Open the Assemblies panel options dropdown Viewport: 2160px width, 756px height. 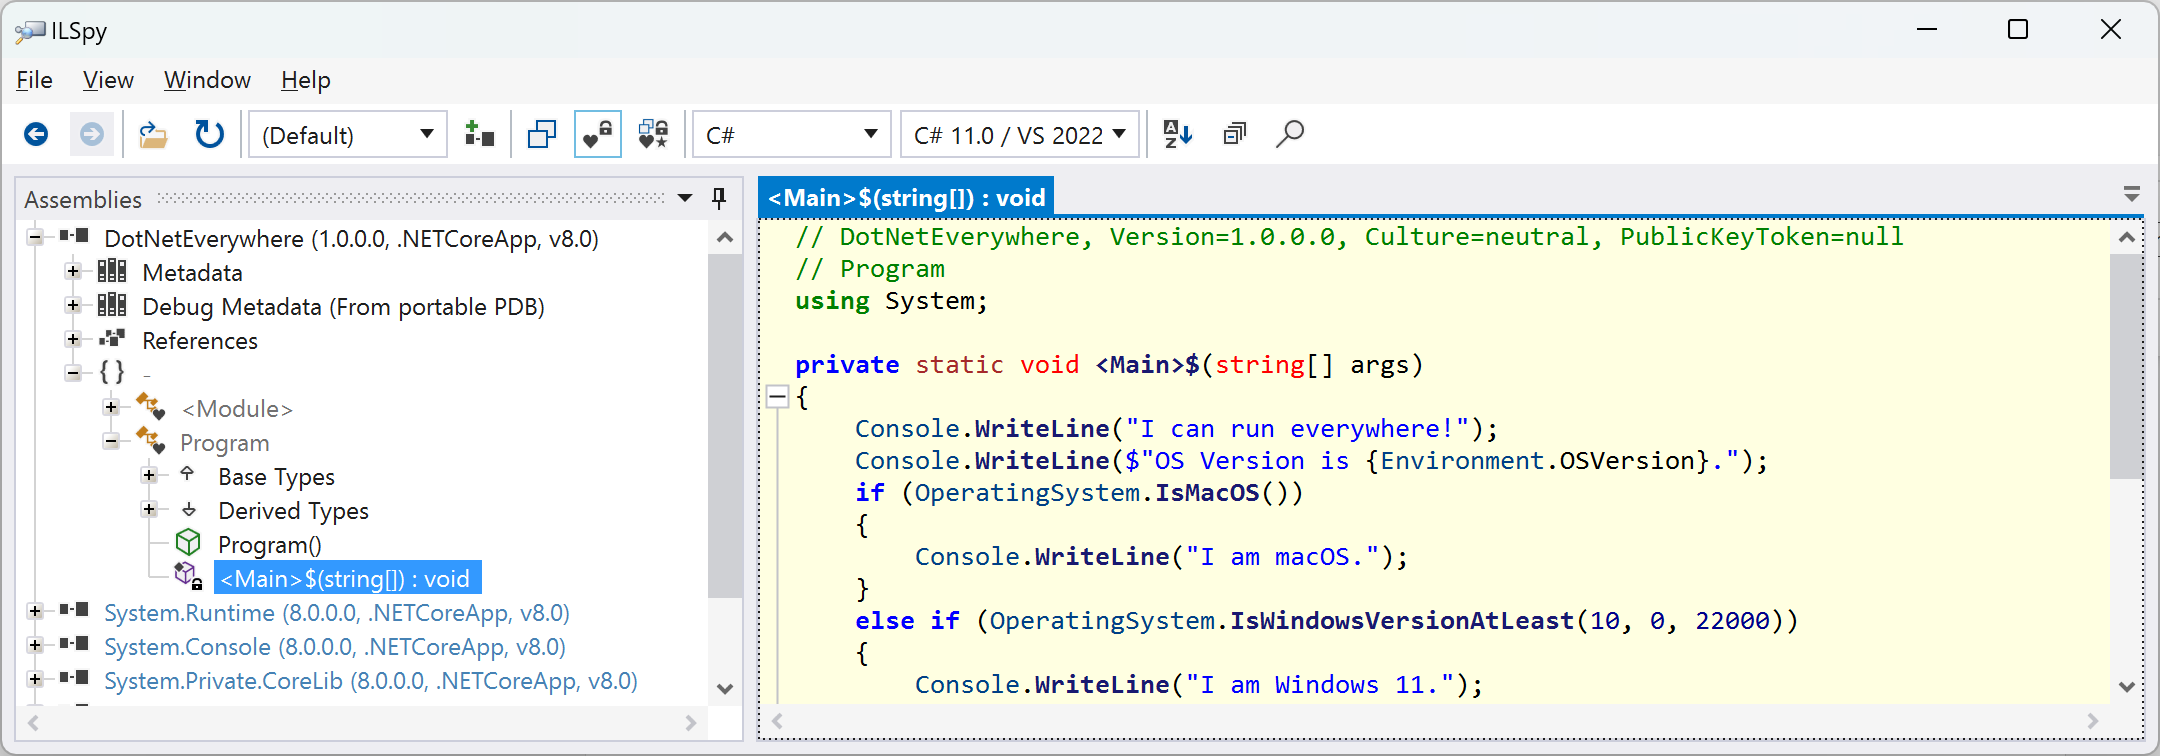(685, 198)
